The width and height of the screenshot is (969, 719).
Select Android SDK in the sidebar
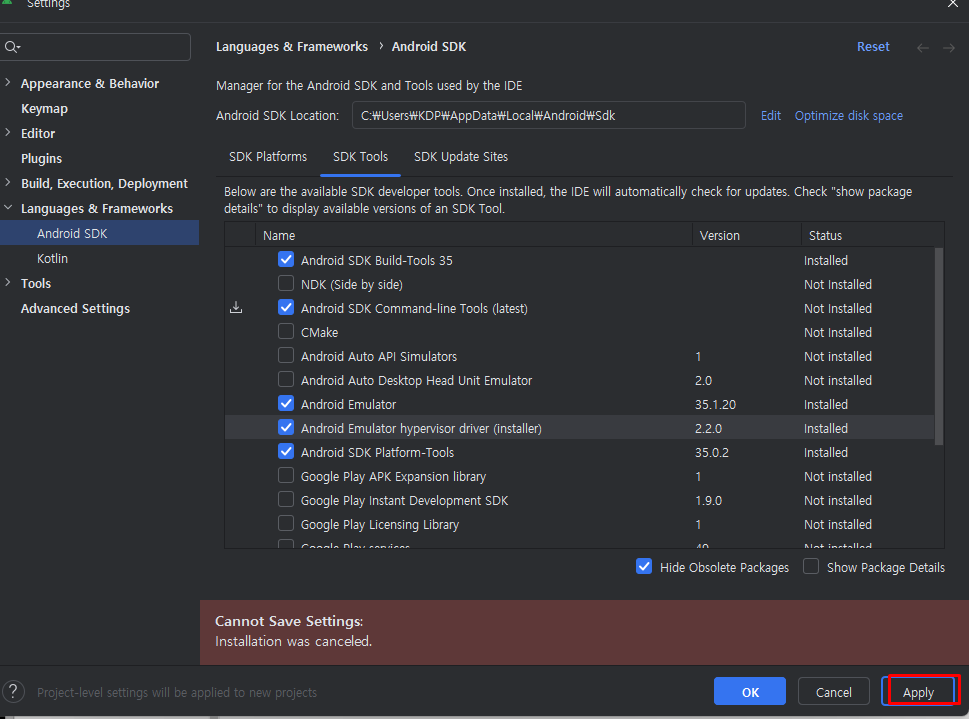pyautogui.click(x=99, y=233)
